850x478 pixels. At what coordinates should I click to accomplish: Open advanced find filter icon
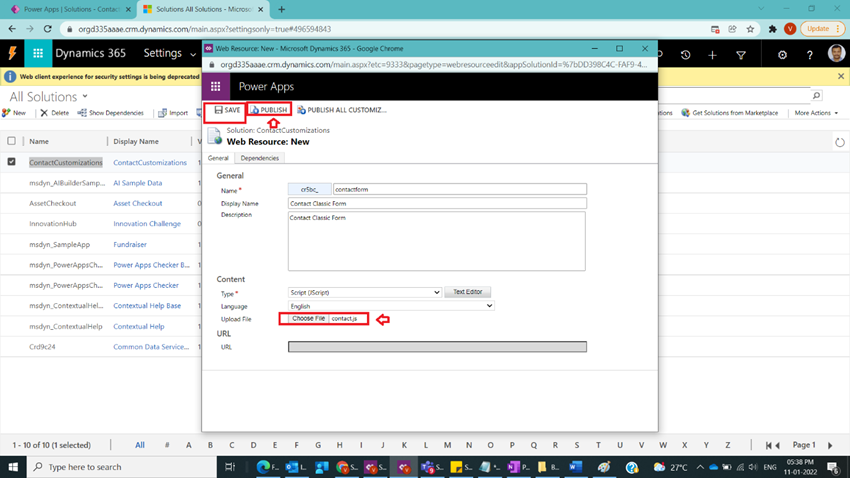[x=741, y=54]
